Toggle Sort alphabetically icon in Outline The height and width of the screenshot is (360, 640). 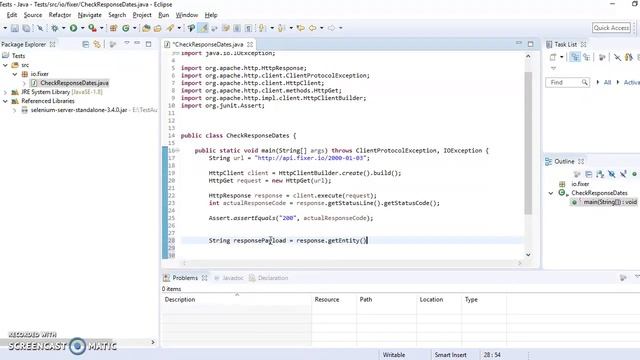600,174
